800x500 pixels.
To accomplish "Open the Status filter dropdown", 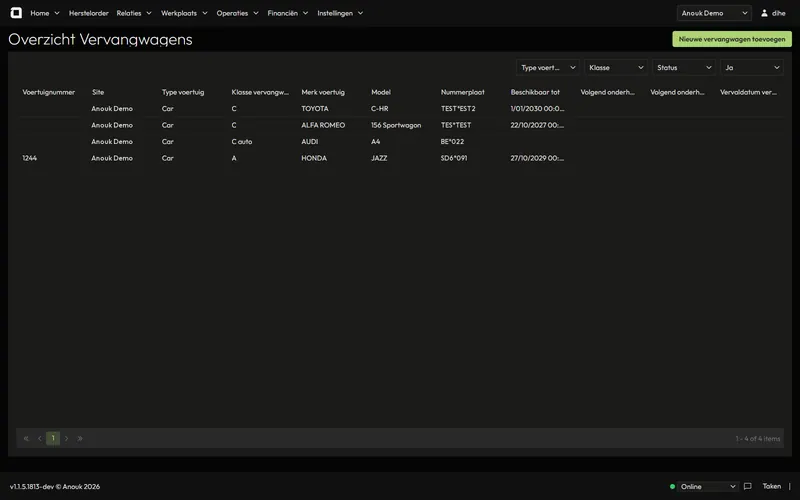I will [x=684, y=67].
